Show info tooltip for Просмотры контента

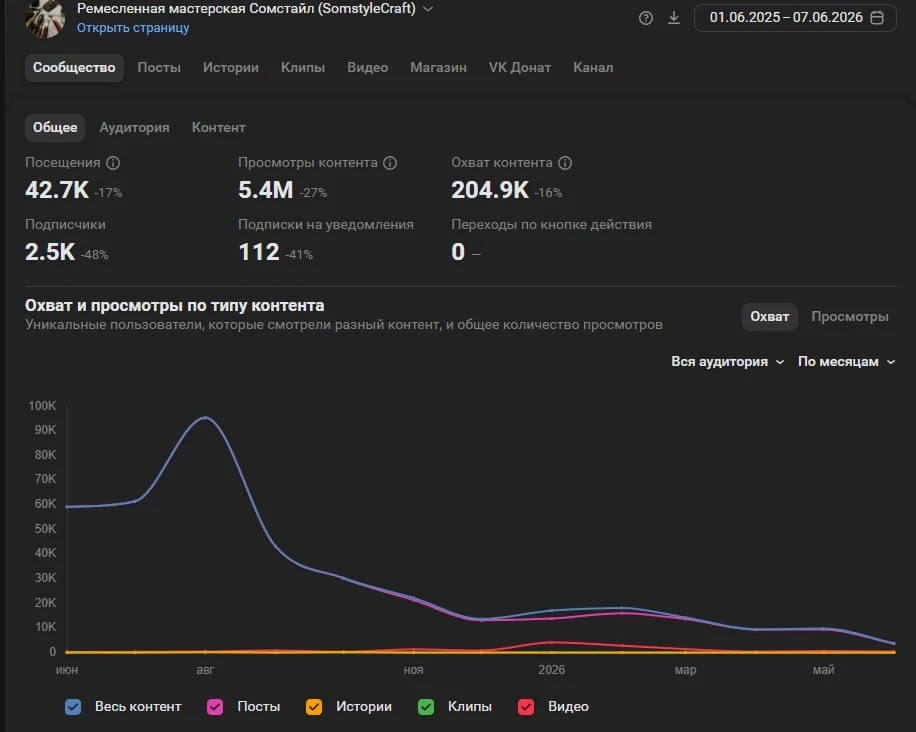tap(390, 163)
